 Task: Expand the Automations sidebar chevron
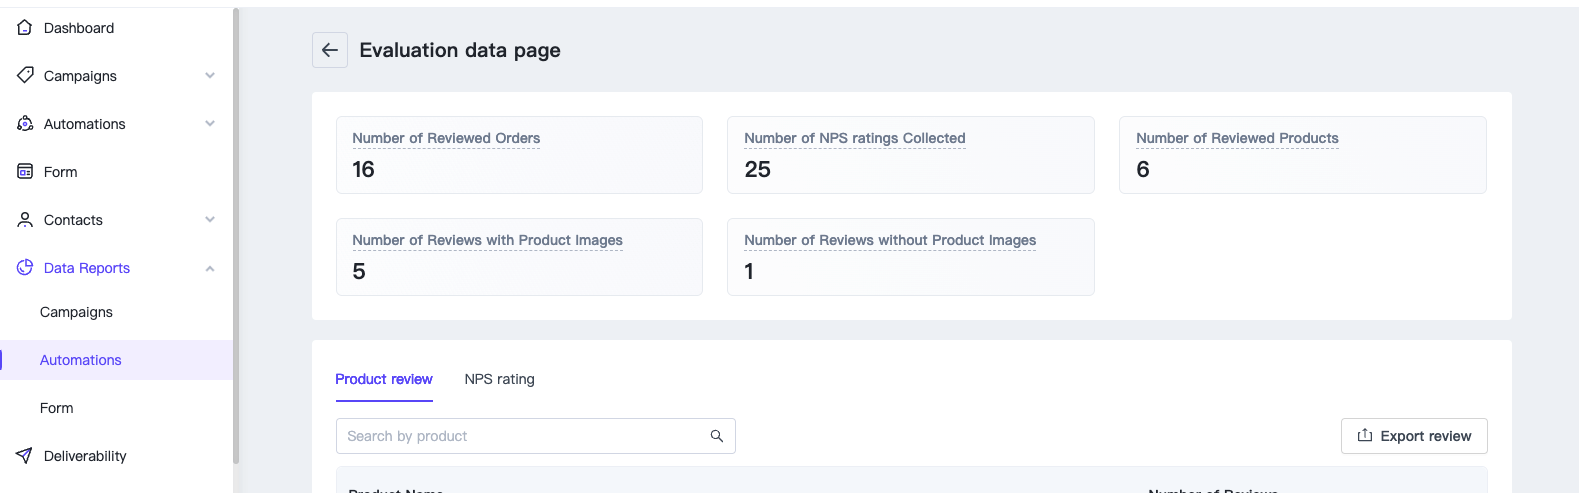point(210,124)
